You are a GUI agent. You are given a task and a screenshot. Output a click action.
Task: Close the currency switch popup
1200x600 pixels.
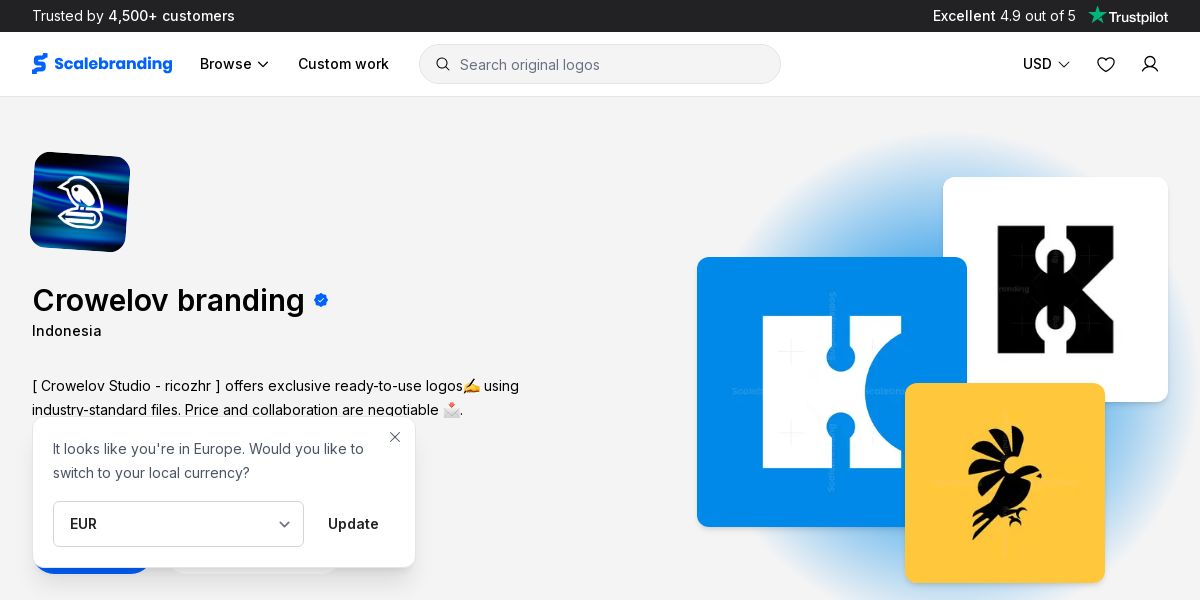(395, 437)
